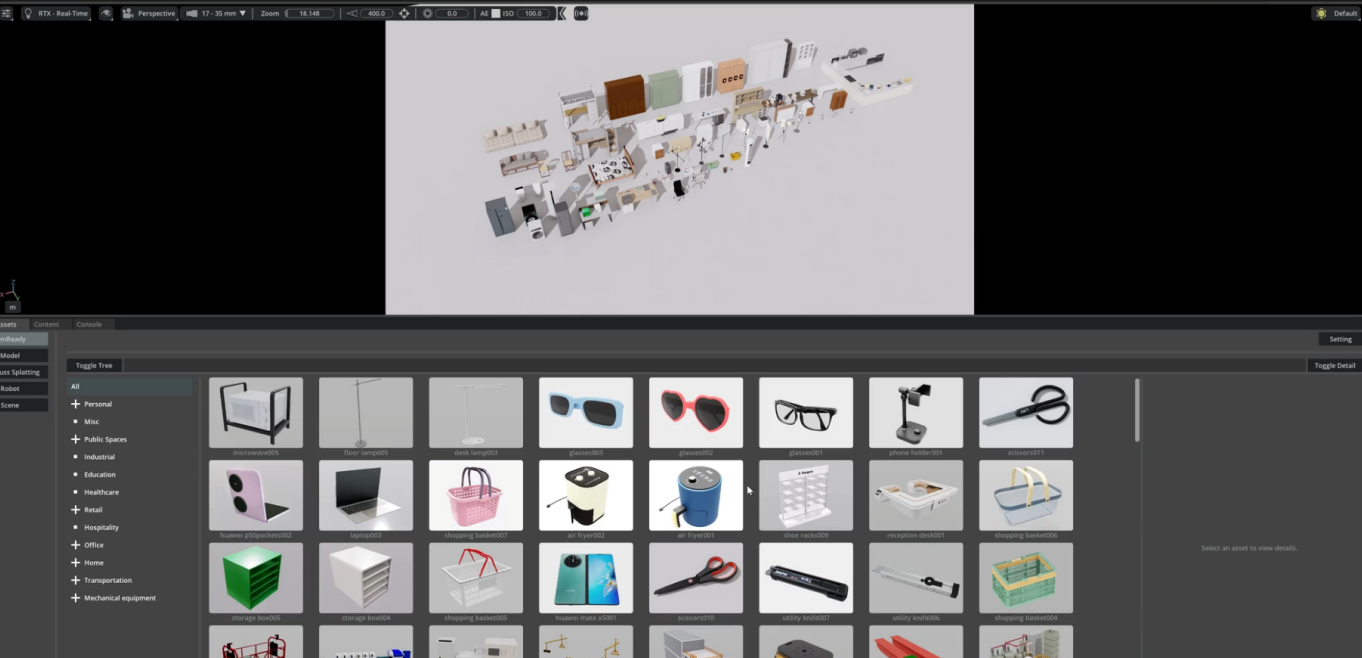
Task: Select the air fryer001 asset thumbnail
Action: tap(695, 495)
